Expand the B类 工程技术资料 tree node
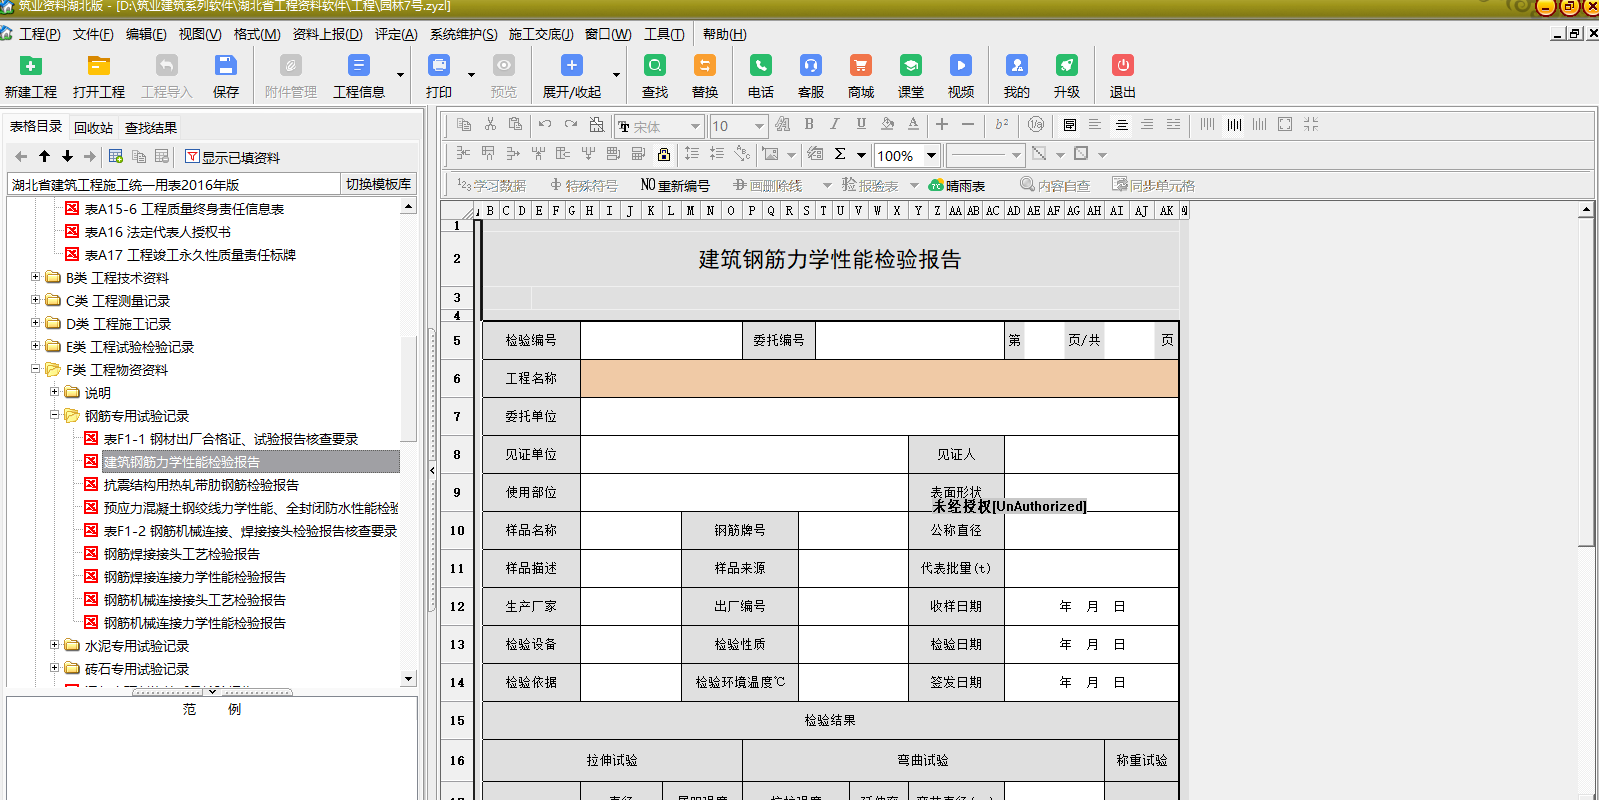Screen dimensions: 1599x800 coord(36,277)
